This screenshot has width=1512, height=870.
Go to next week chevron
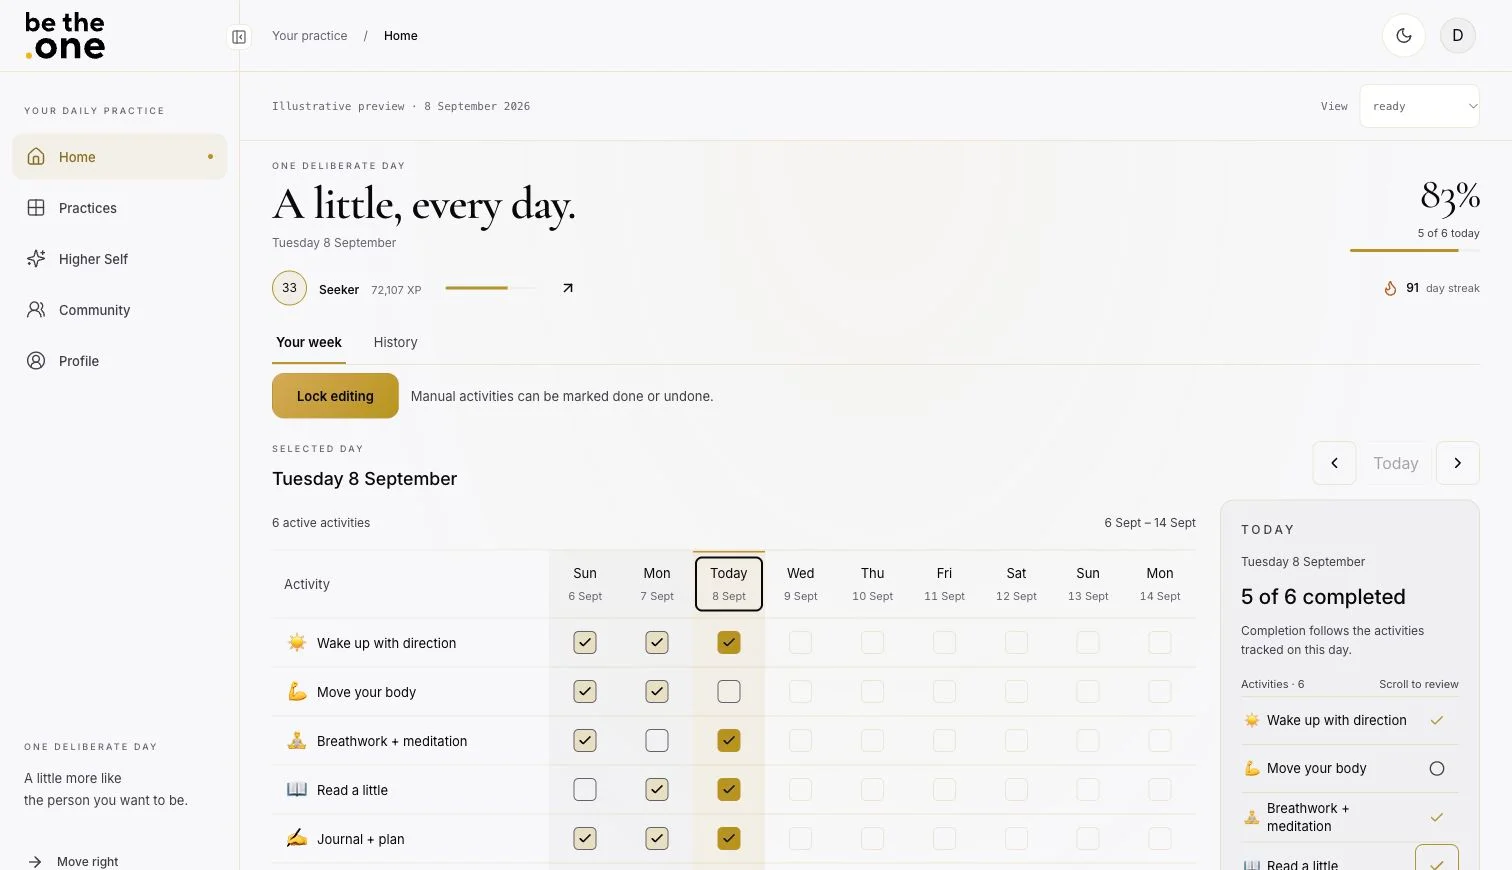[x=1458, y=463]
